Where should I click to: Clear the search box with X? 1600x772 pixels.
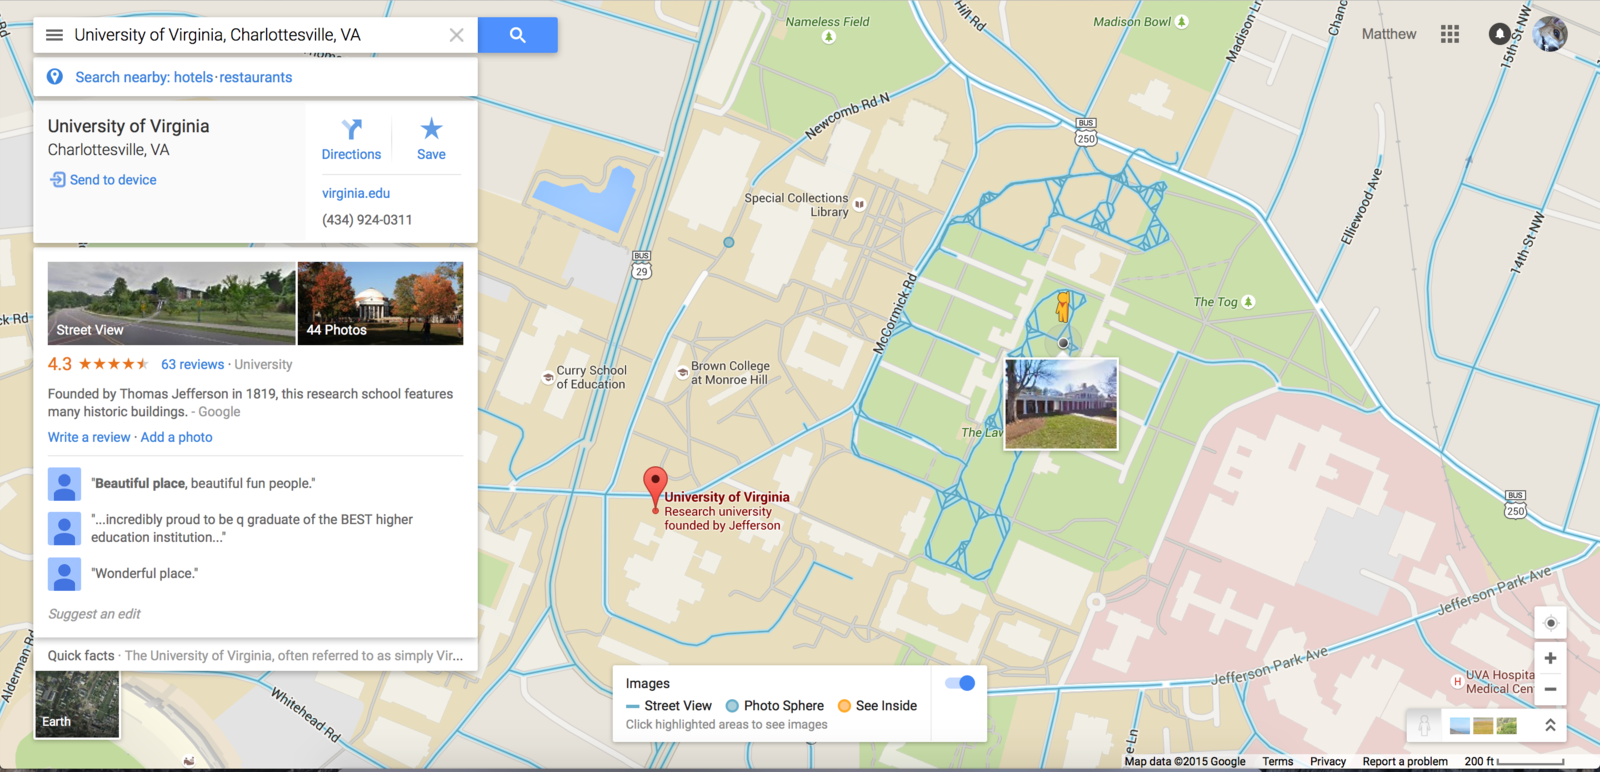point(456,35)
